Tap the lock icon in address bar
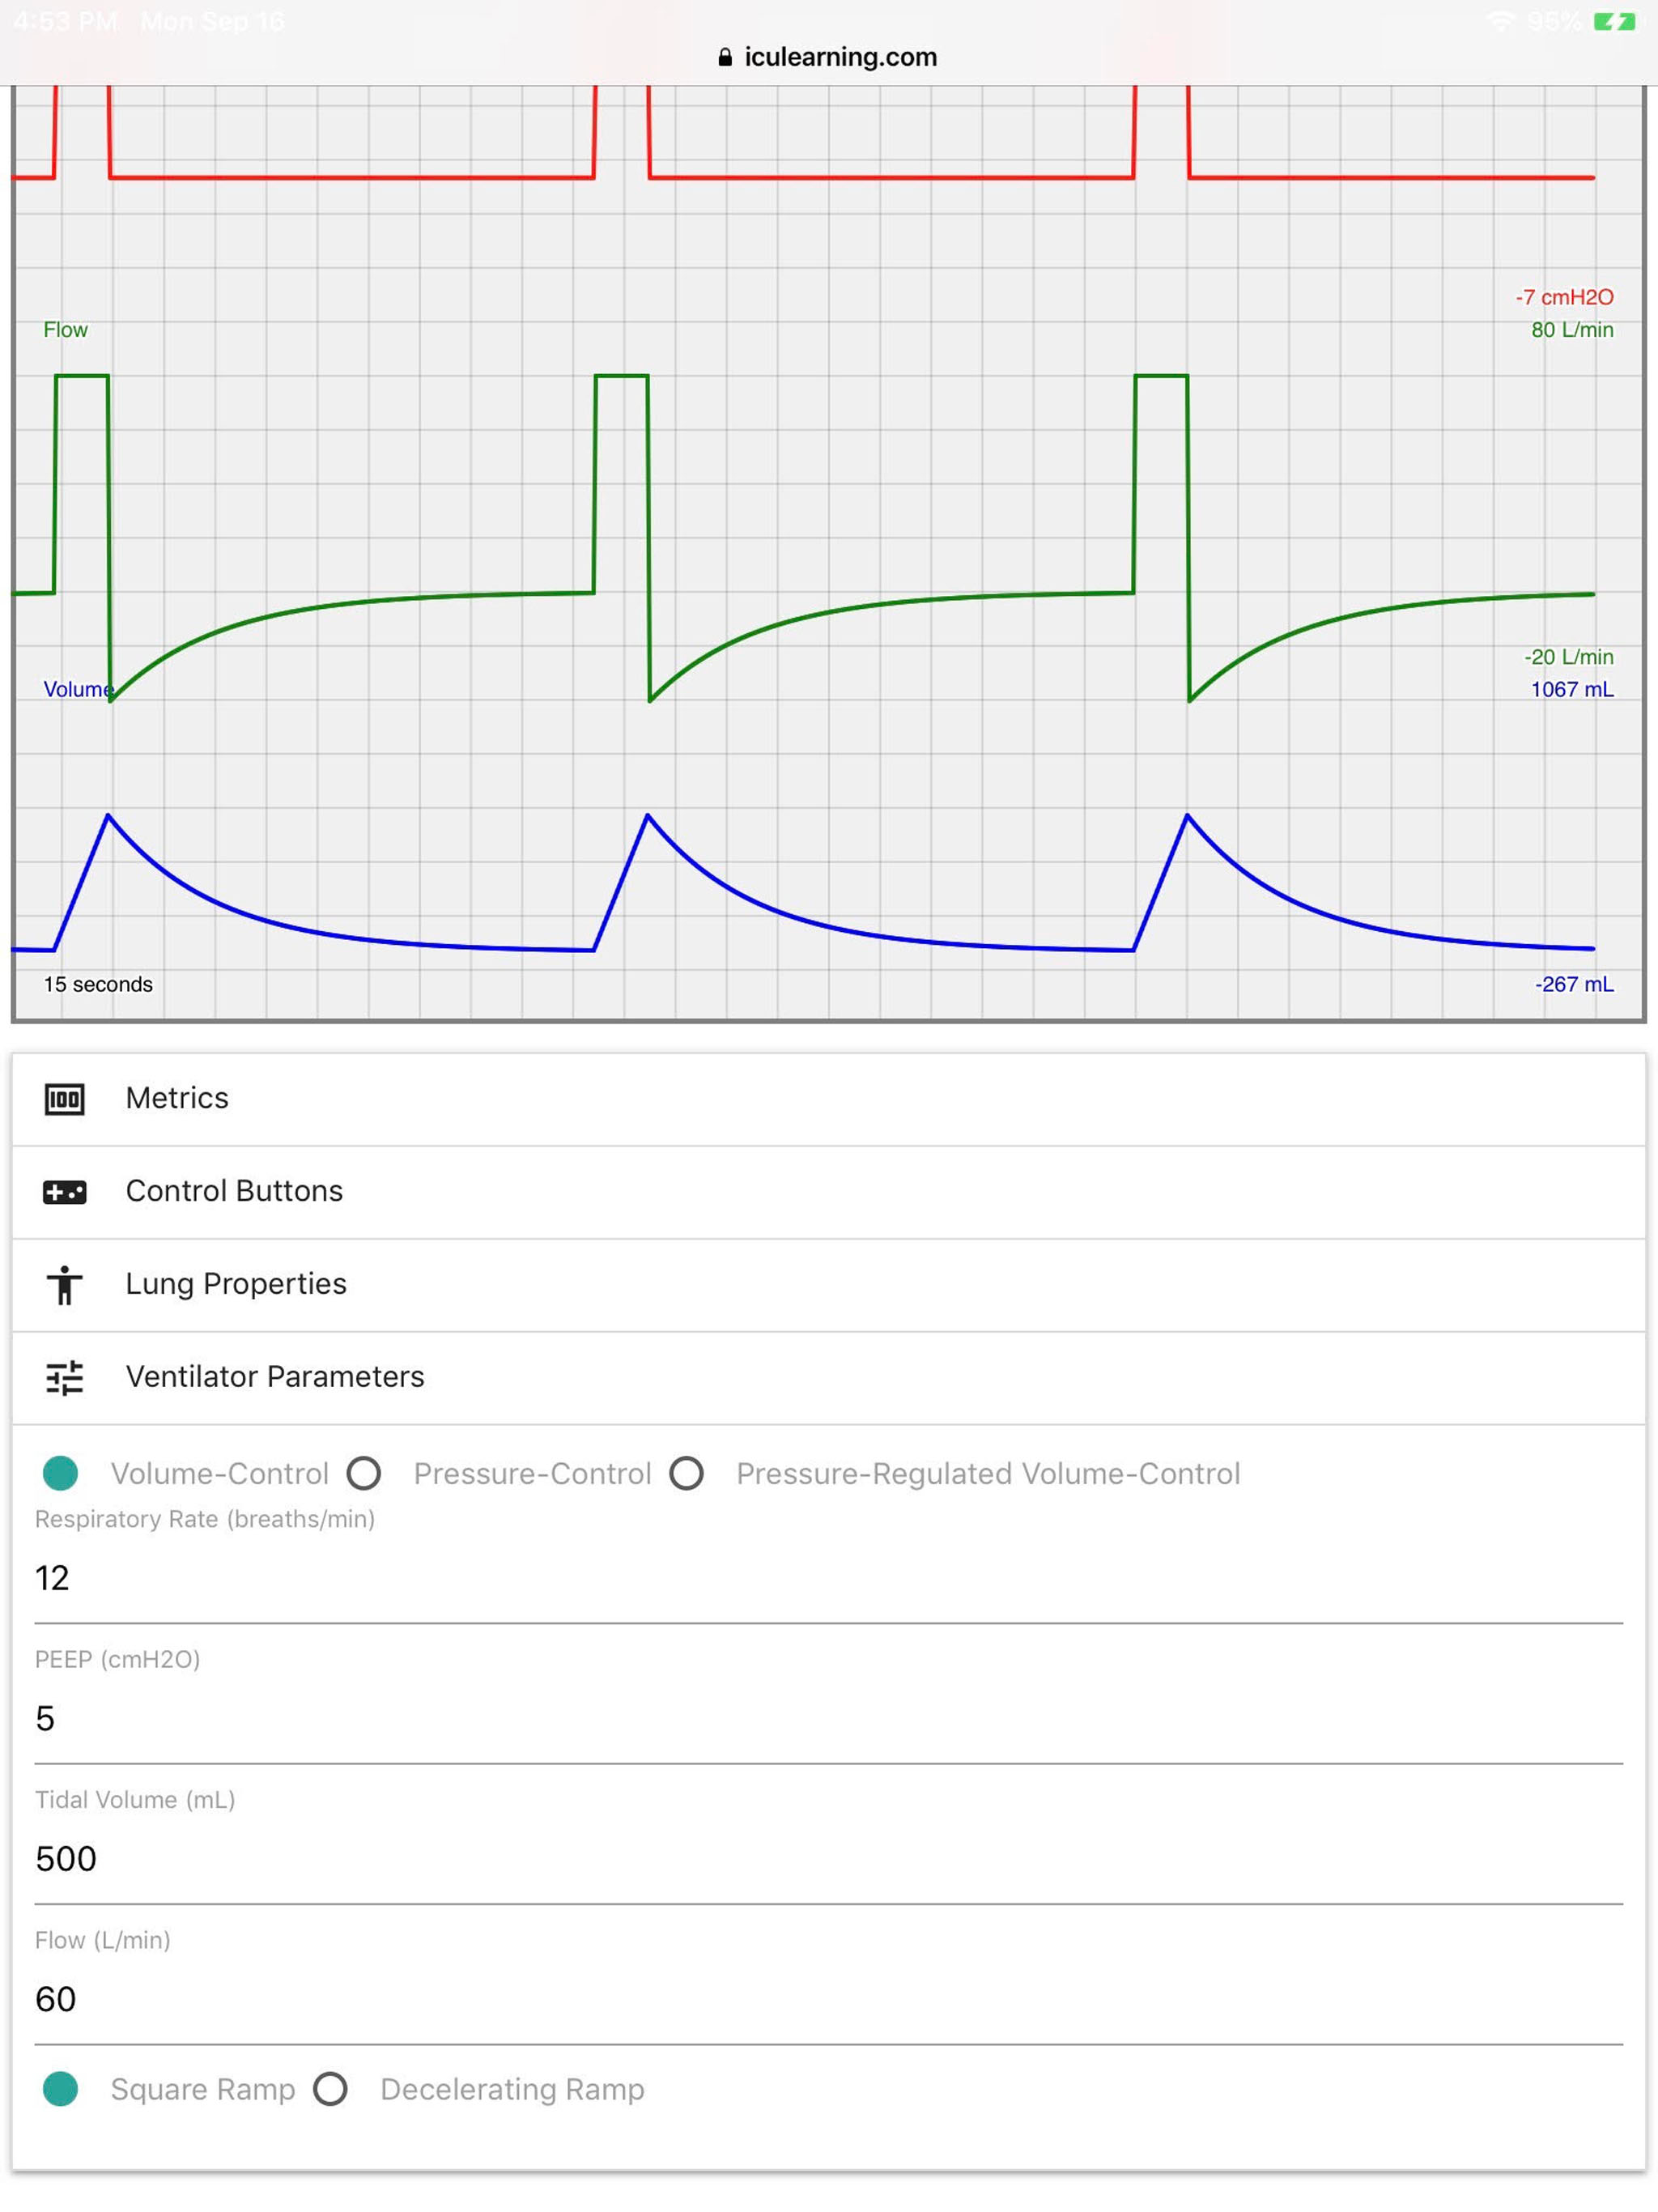Screen dimensions: 1658x2212 click(725, 57)
